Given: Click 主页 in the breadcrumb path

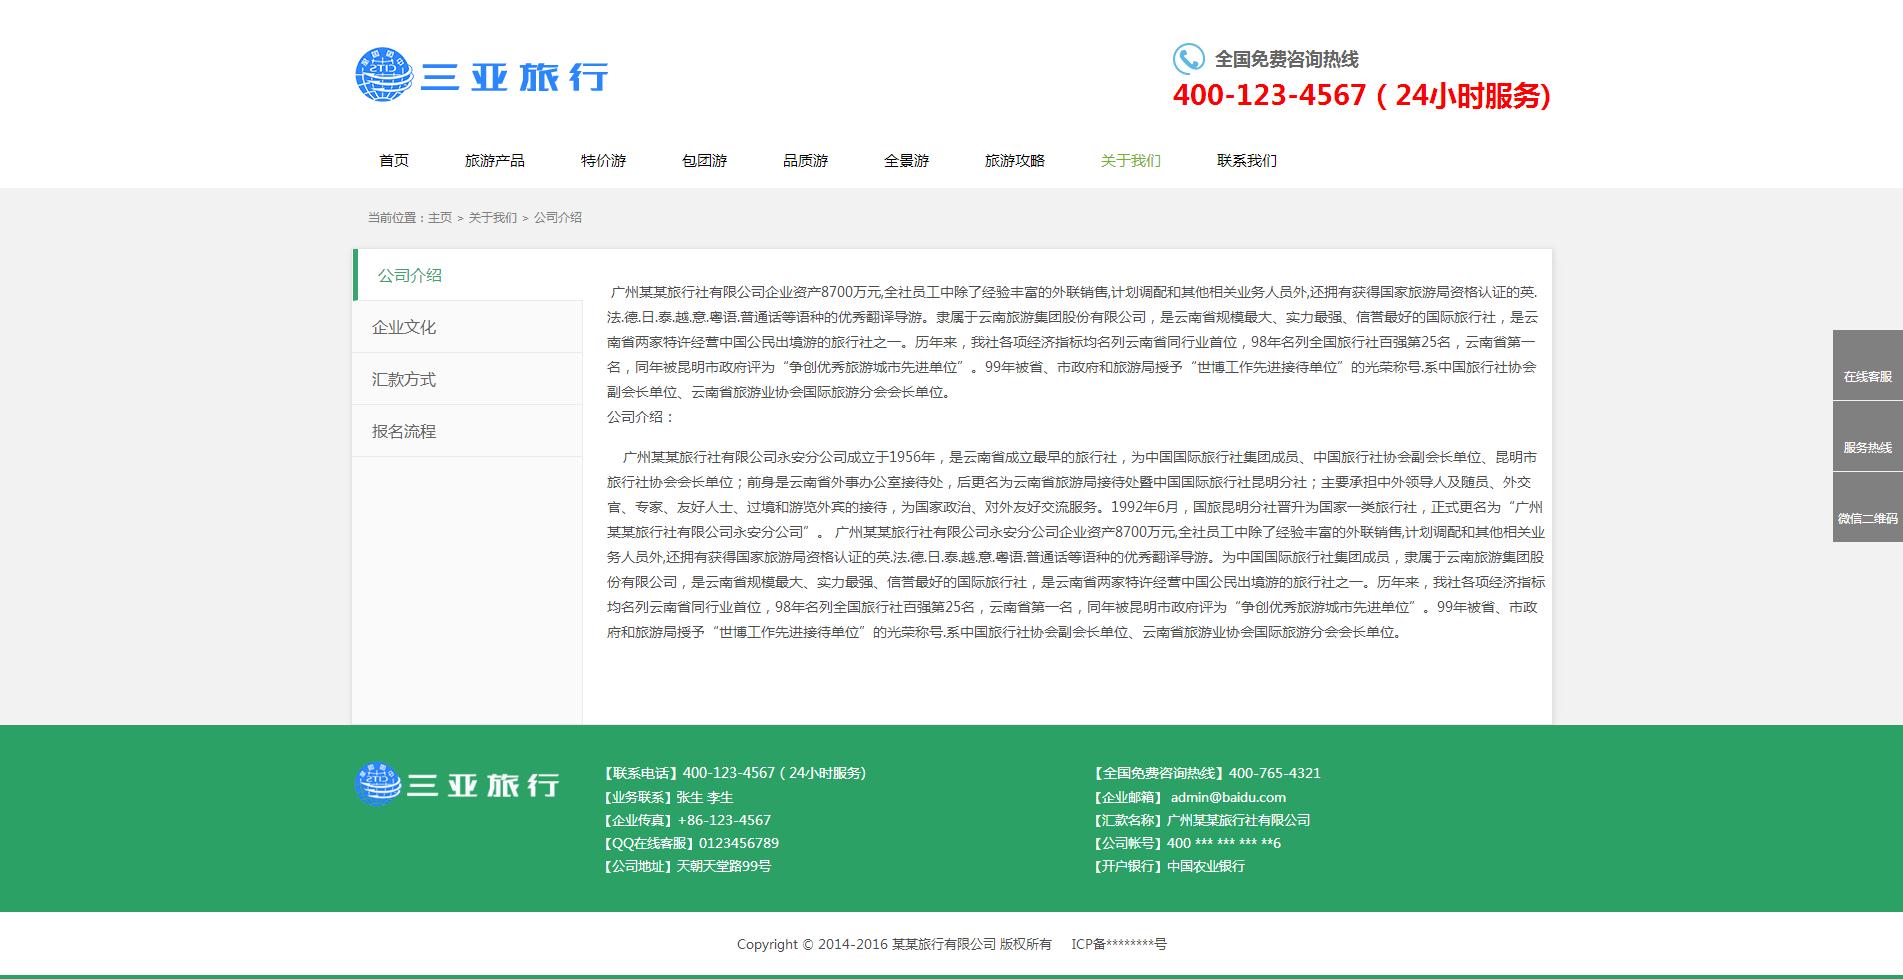Looking at the screenshot, I should click(440, 218).
